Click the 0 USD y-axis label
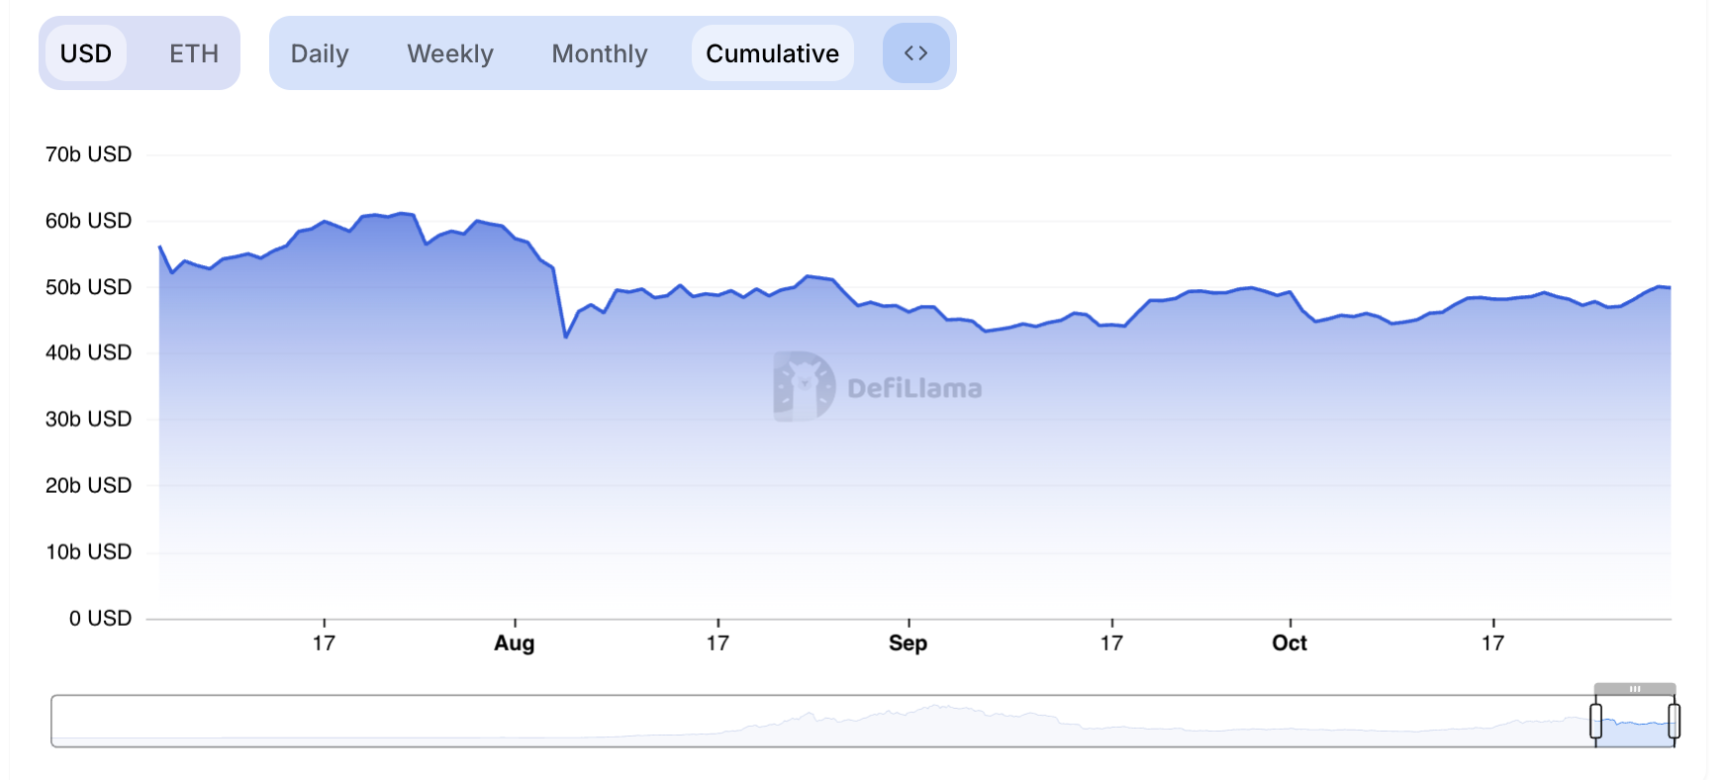Screen dimensions: 1717x780 pos(100,618)
